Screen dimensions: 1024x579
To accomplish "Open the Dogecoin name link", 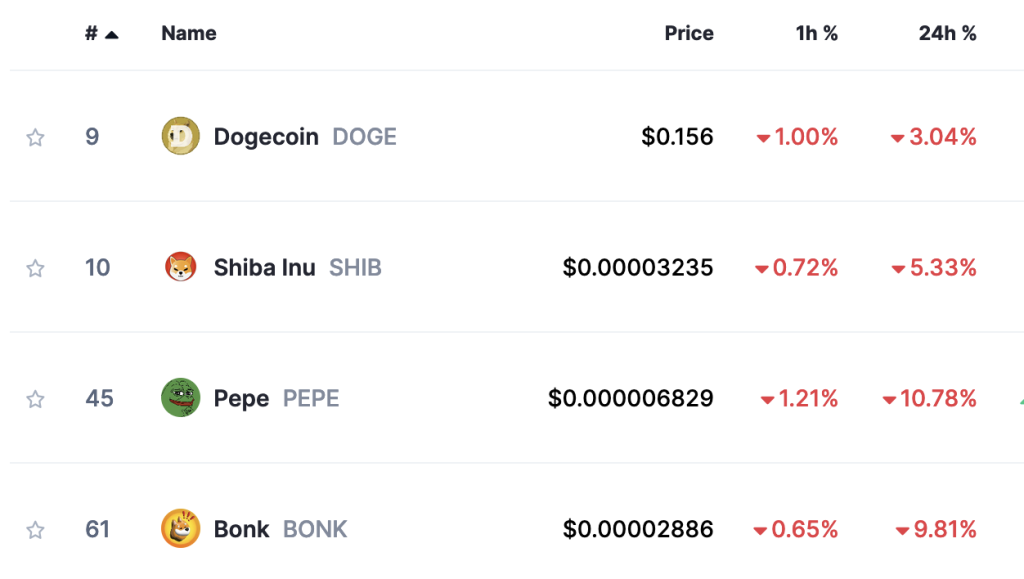I will (266, 137).
